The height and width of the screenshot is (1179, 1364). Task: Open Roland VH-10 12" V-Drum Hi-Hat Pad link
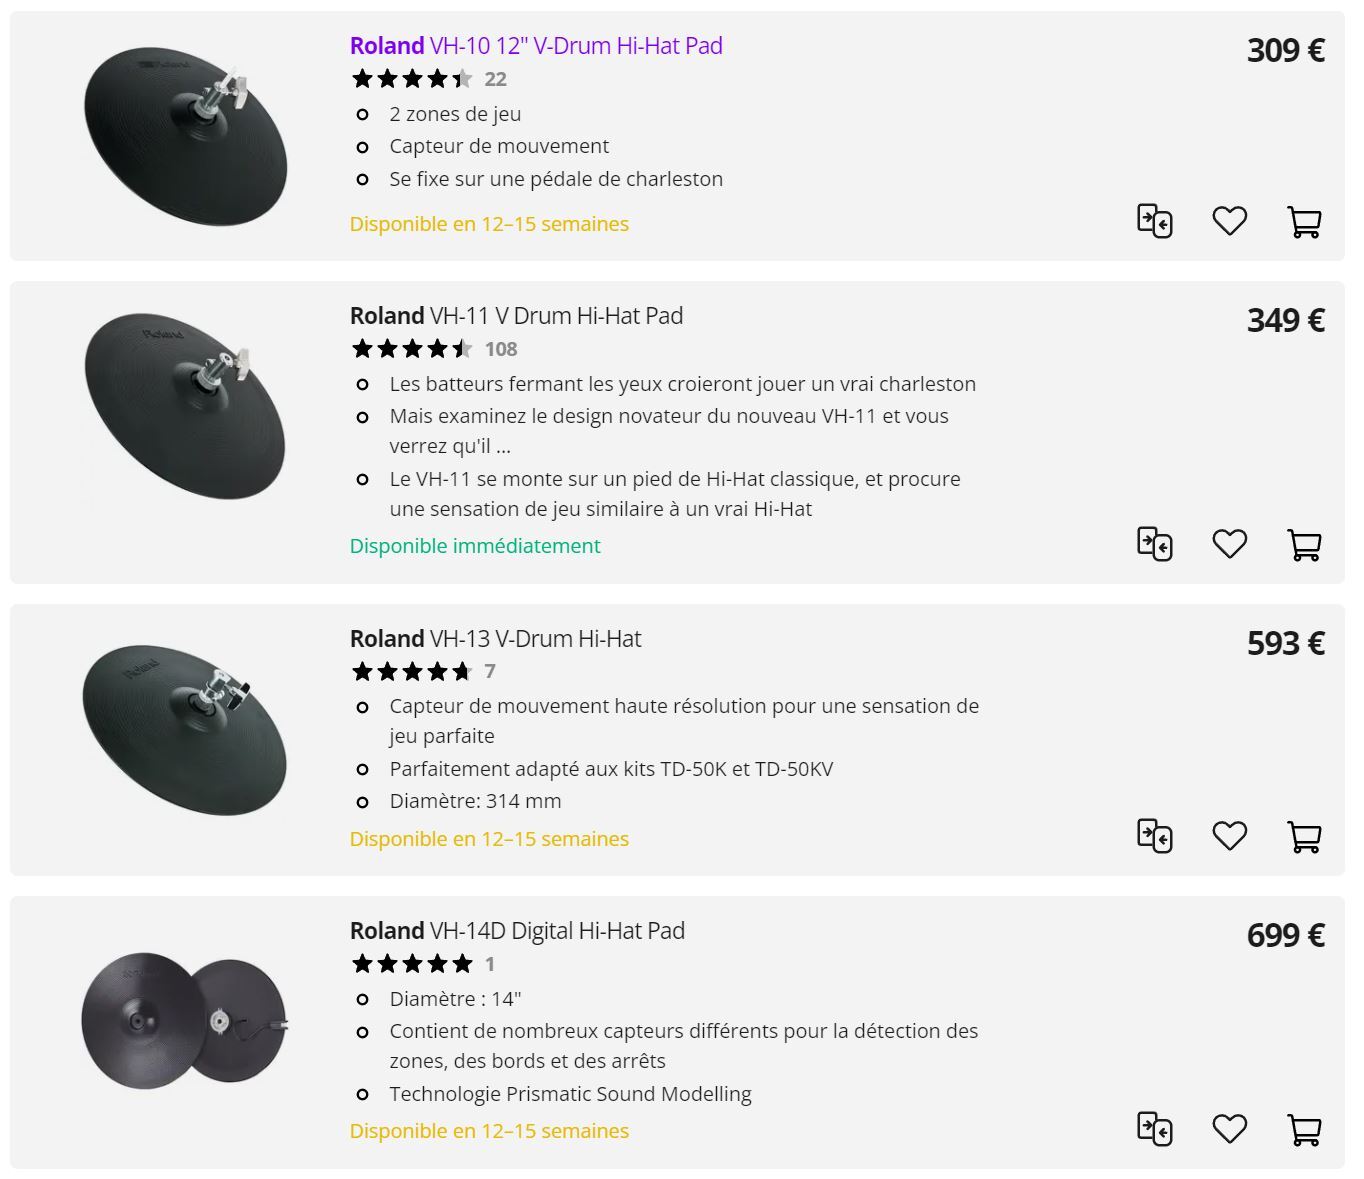[x=536, y=46]
